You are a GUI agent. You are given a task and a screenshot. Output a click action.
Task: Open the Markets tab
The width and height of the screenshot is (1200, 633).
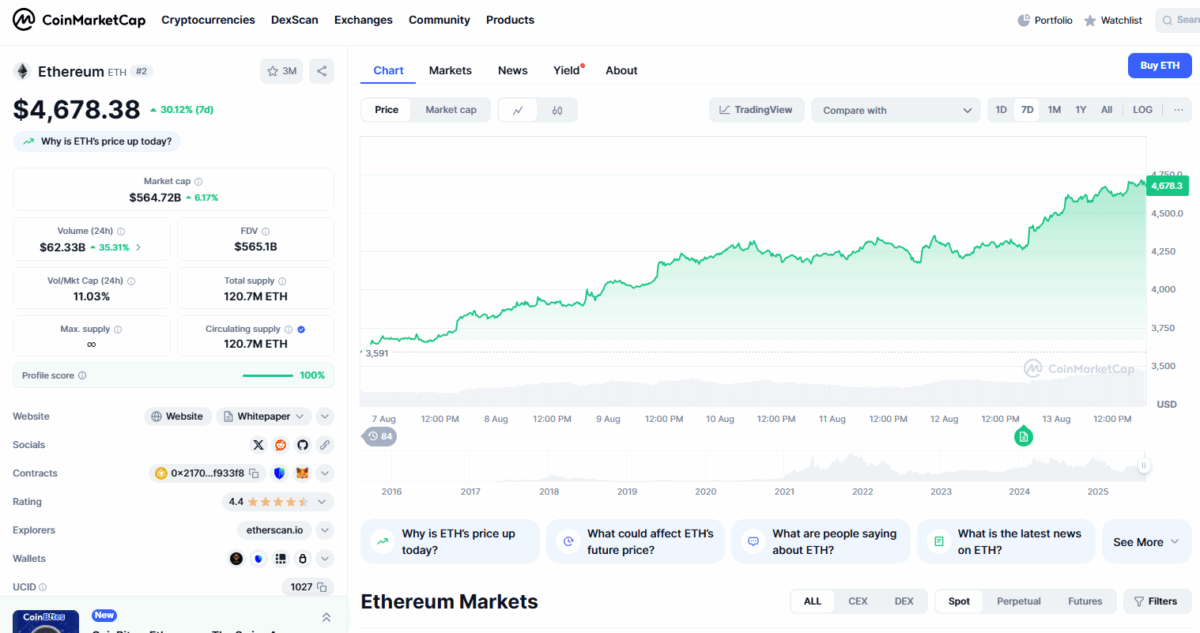(x=450, y=70)
